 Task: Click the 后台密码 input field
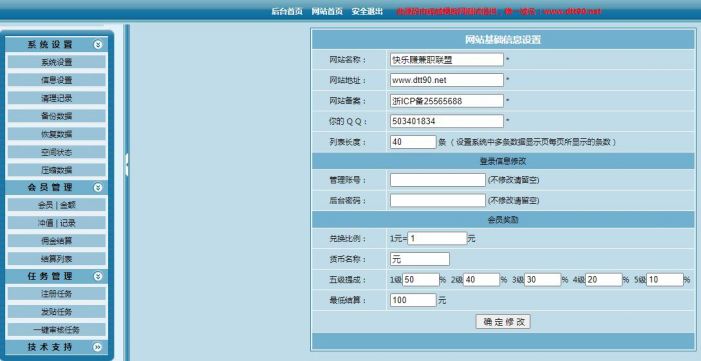click(438, 200)
